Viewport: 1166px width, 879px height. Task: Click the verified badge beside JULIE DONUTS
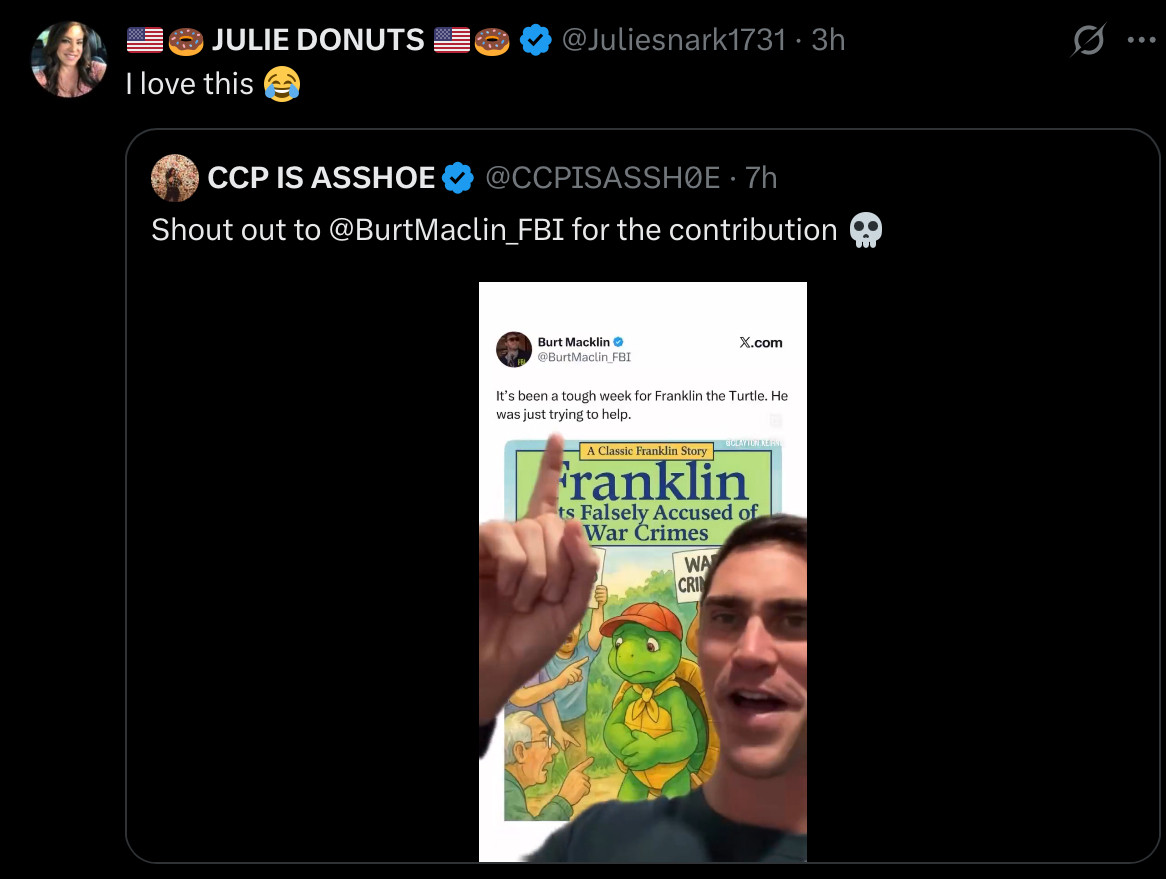536,41
